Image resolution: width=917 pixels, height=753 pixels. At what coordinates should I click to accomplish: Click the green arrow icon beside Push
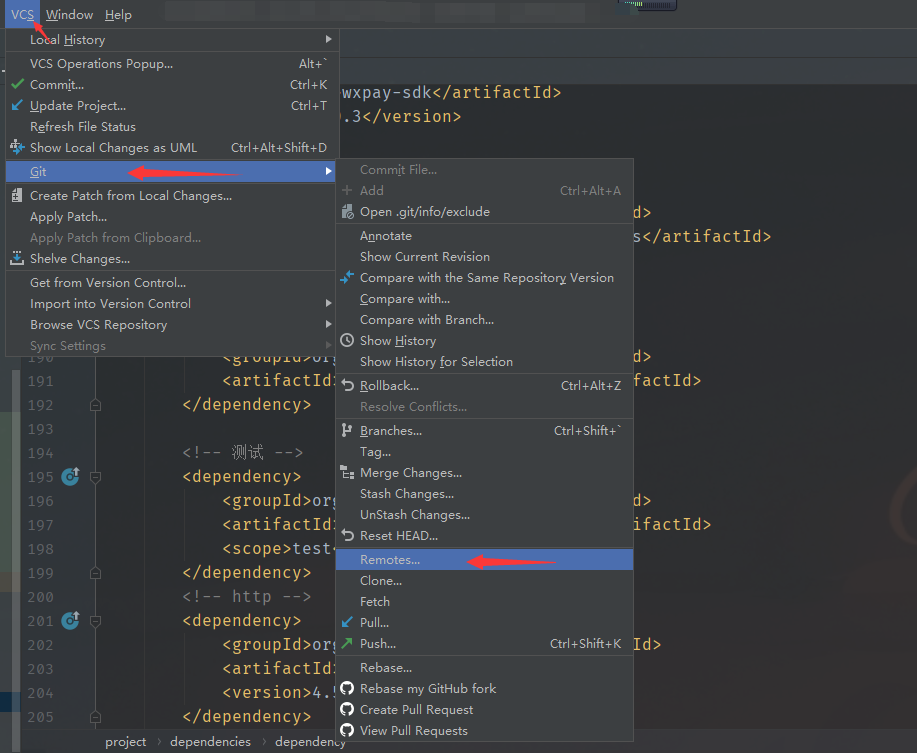tap(347, 643)
